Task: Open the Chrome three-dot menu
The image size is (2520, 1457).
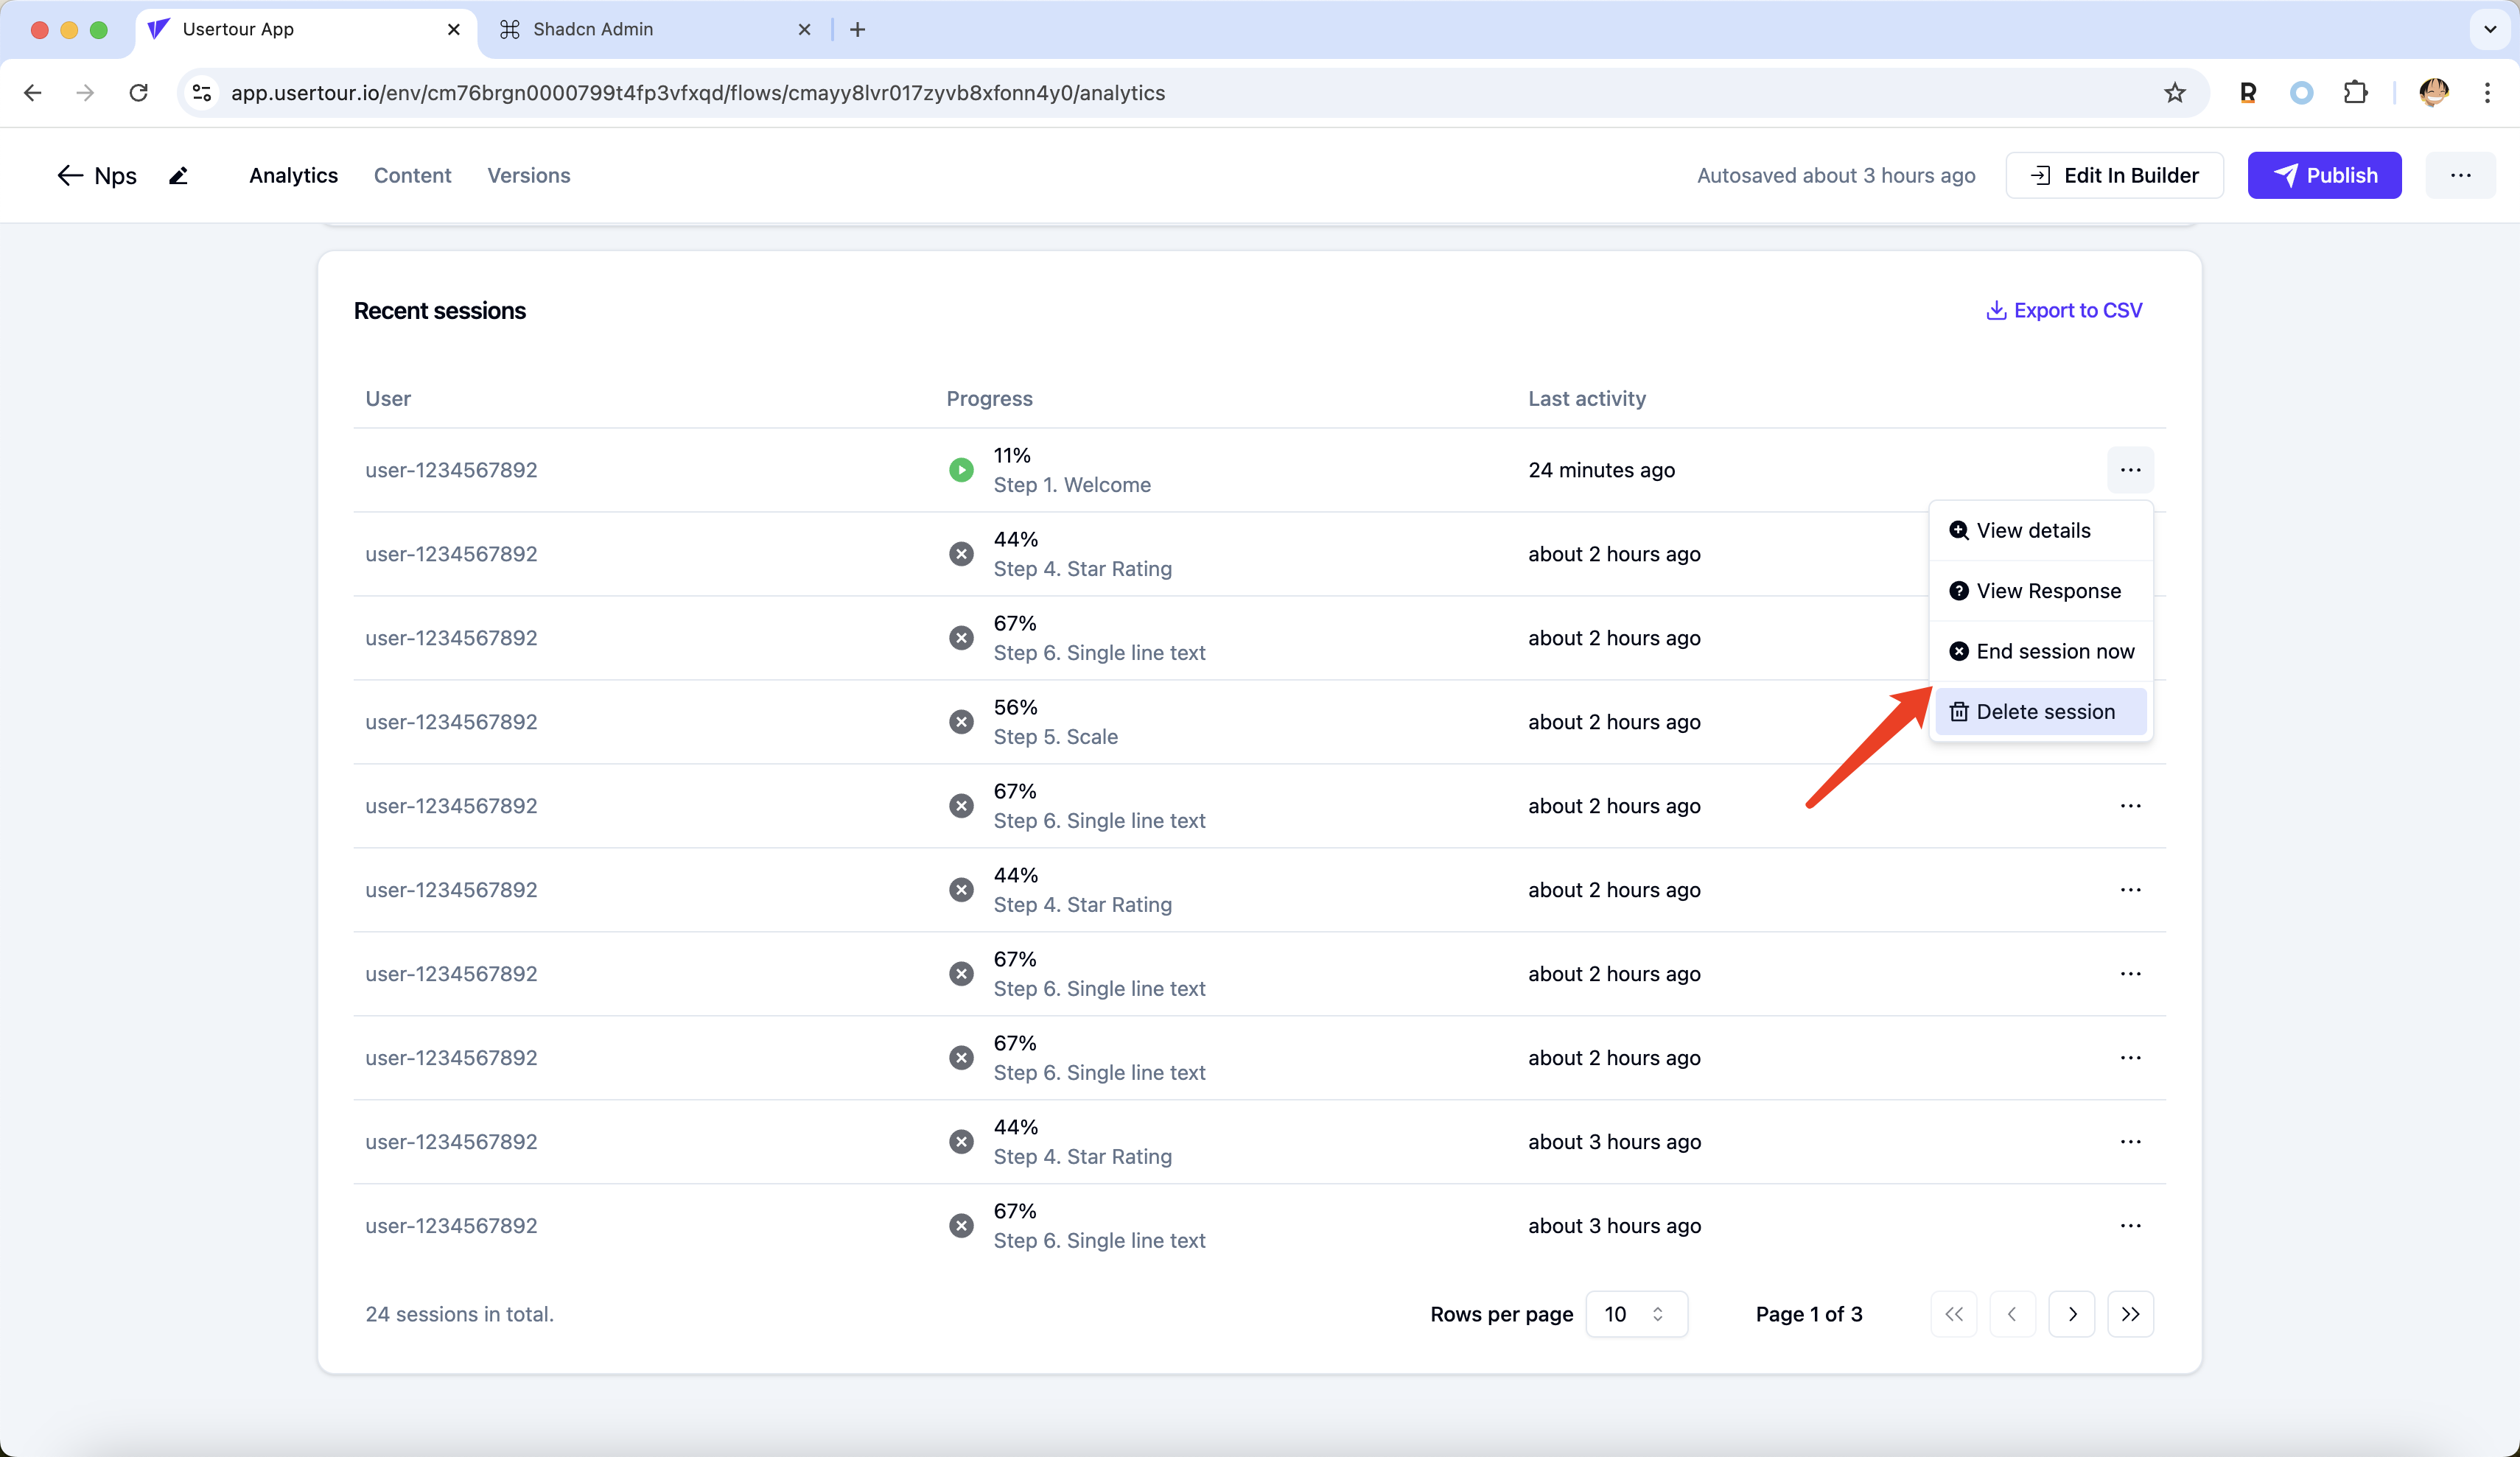Action: (x=2487, y=93)
